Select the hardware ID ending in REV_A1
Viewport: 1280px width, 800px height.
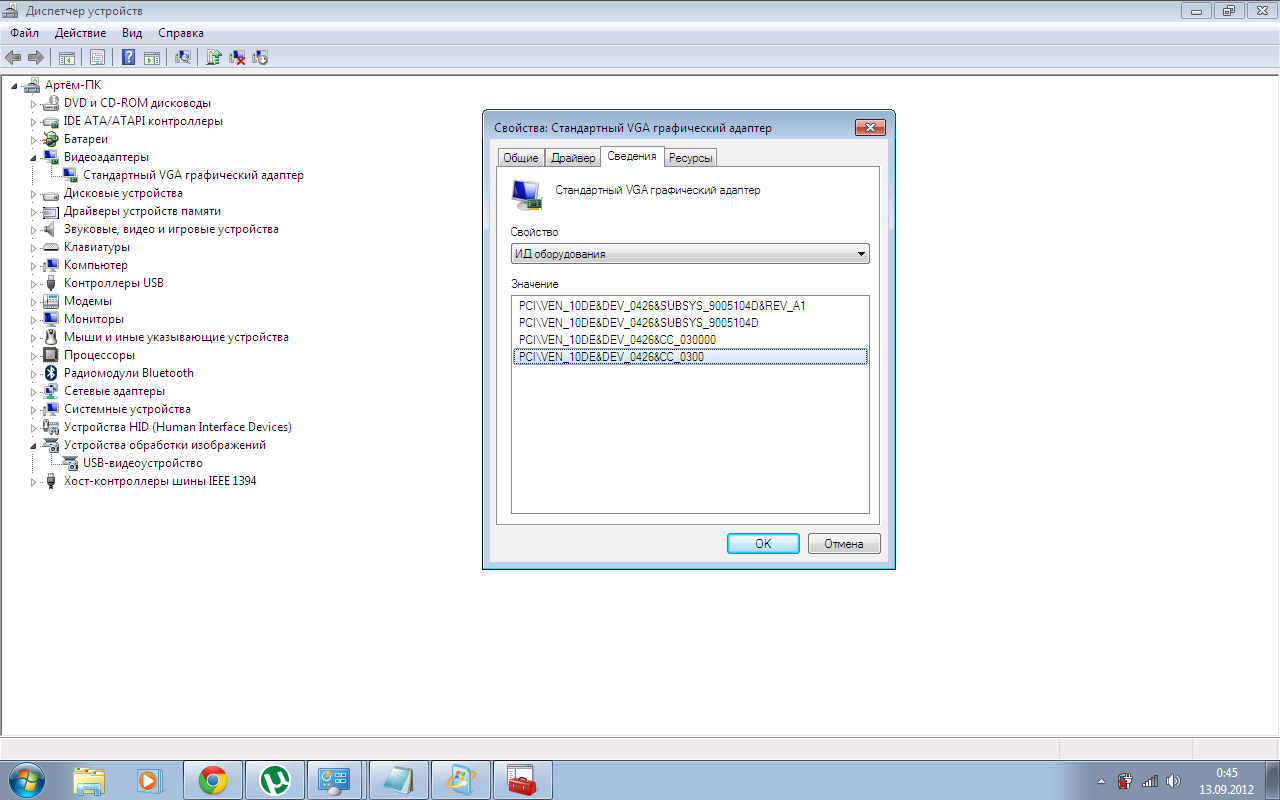(662, 306)
